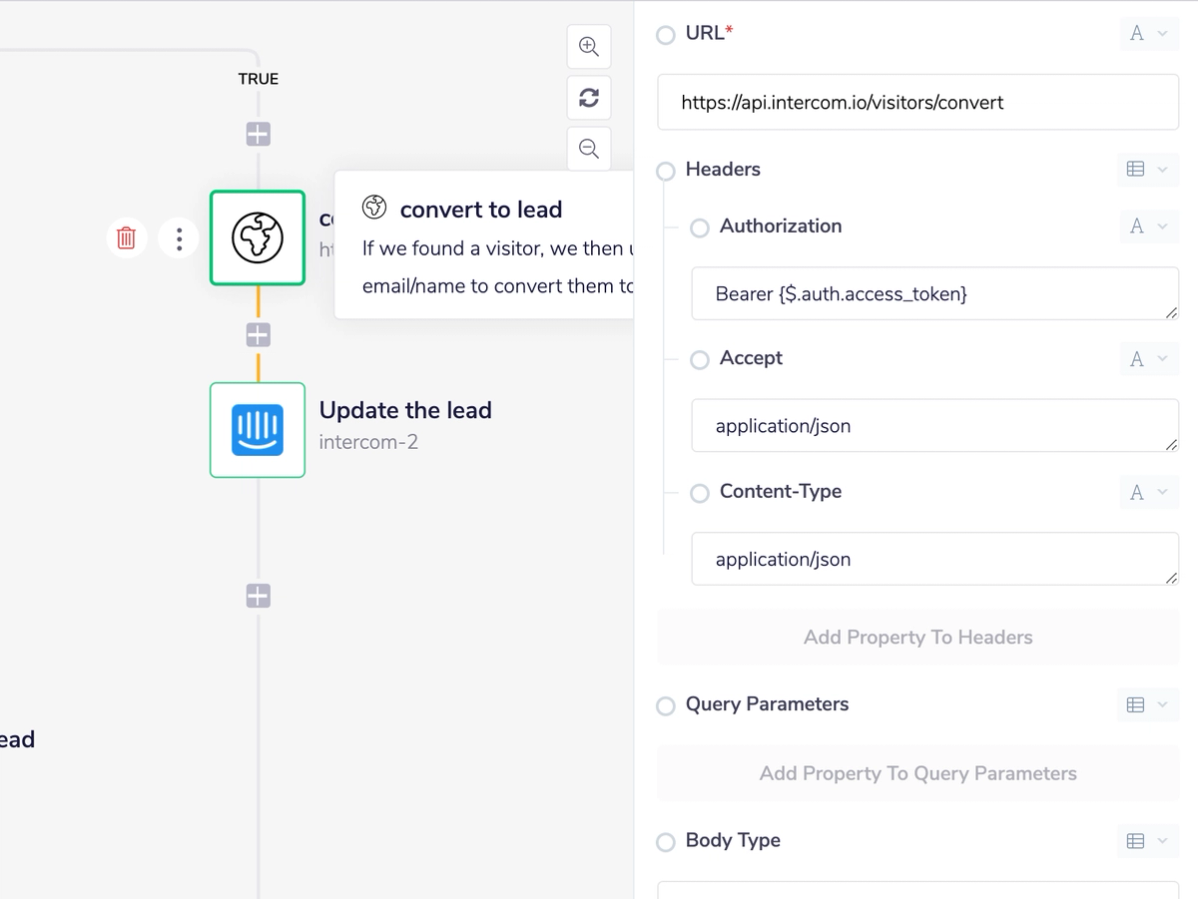1198x899 pixels.
Task: Select the Intercom Update the lead node
Action: 258,430
